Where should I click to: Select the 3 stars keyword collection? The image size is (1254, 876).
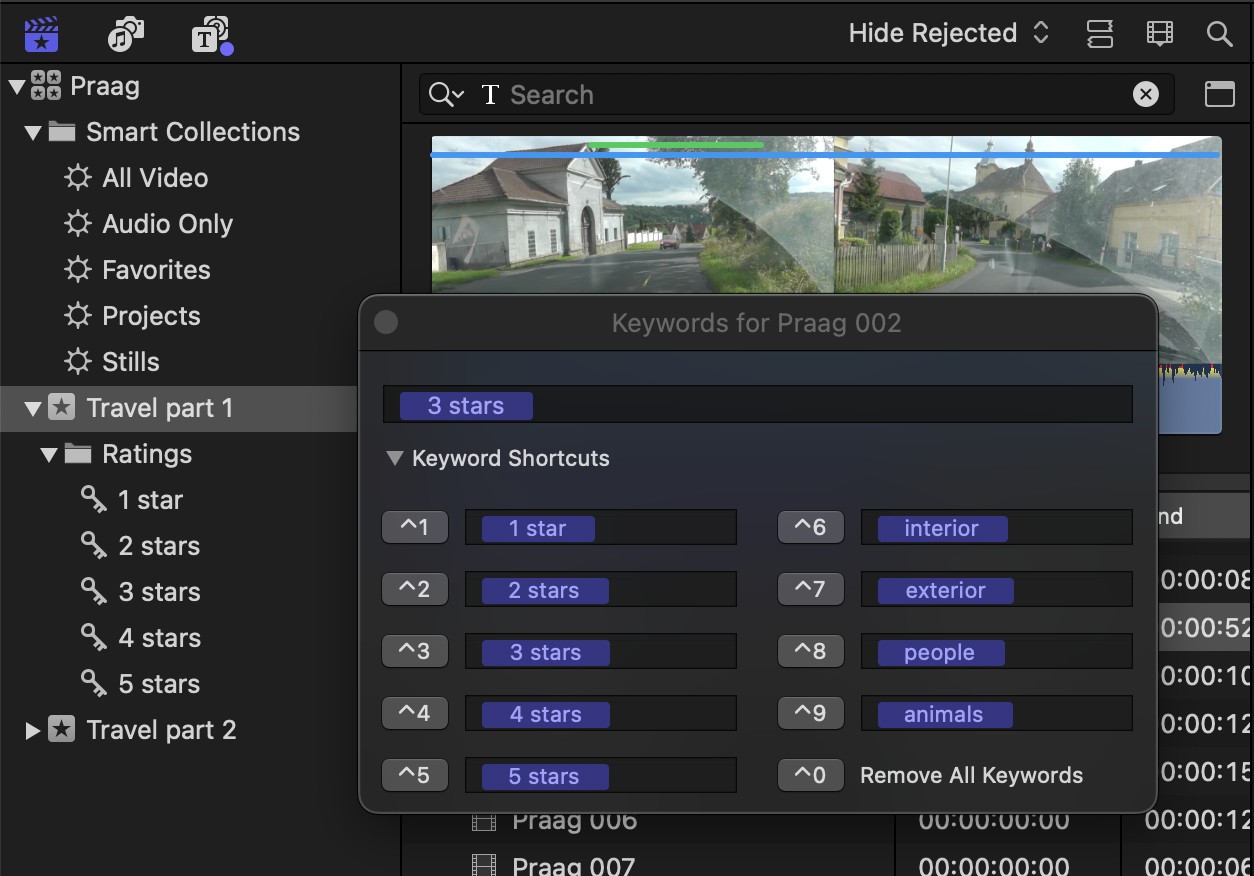(159, 592)
